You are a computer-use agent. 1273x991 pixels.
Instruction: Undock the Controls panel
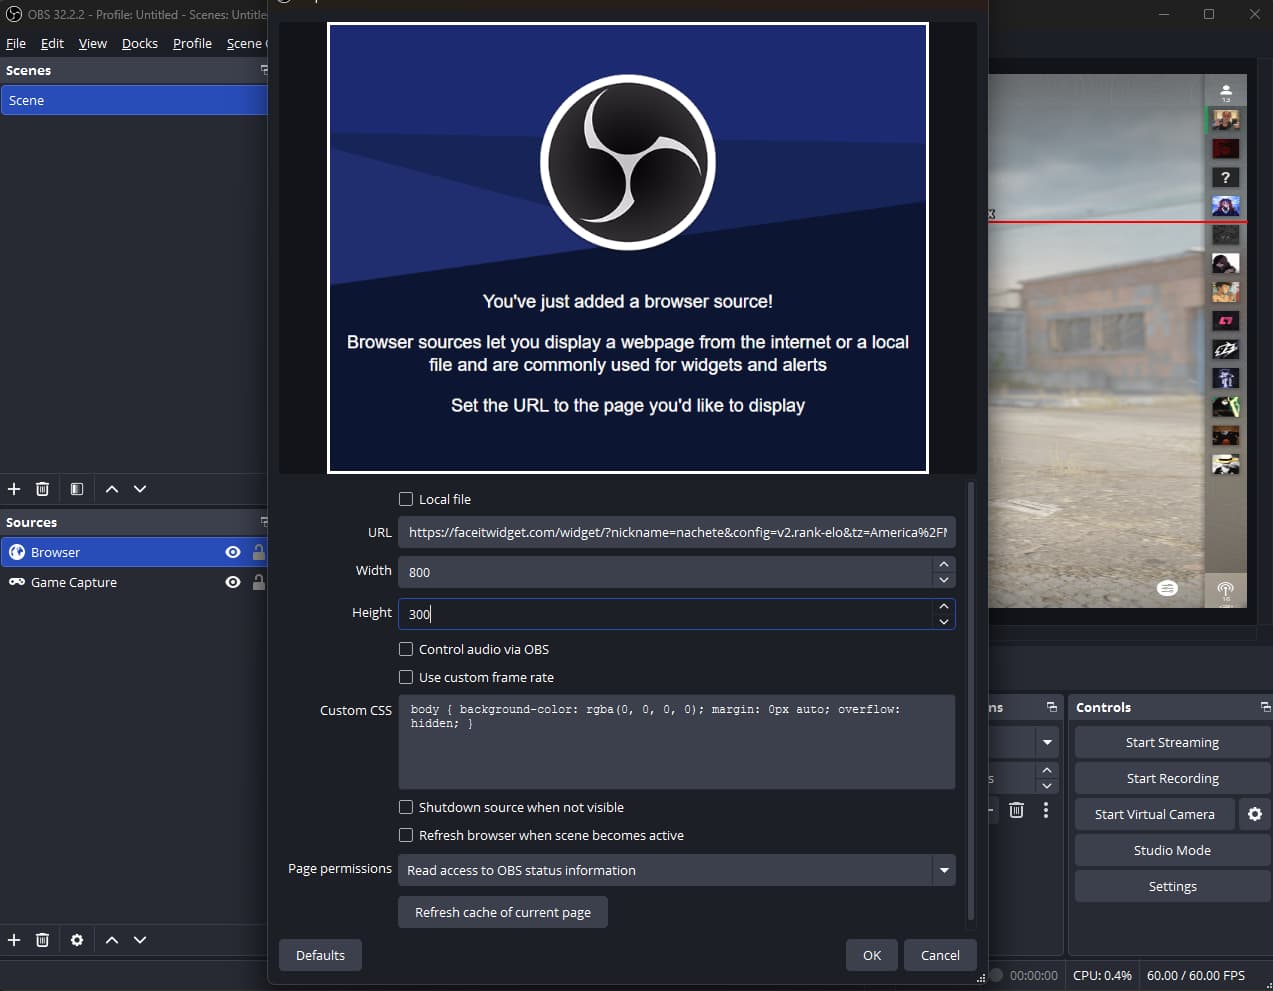(x=1265, y=707)
